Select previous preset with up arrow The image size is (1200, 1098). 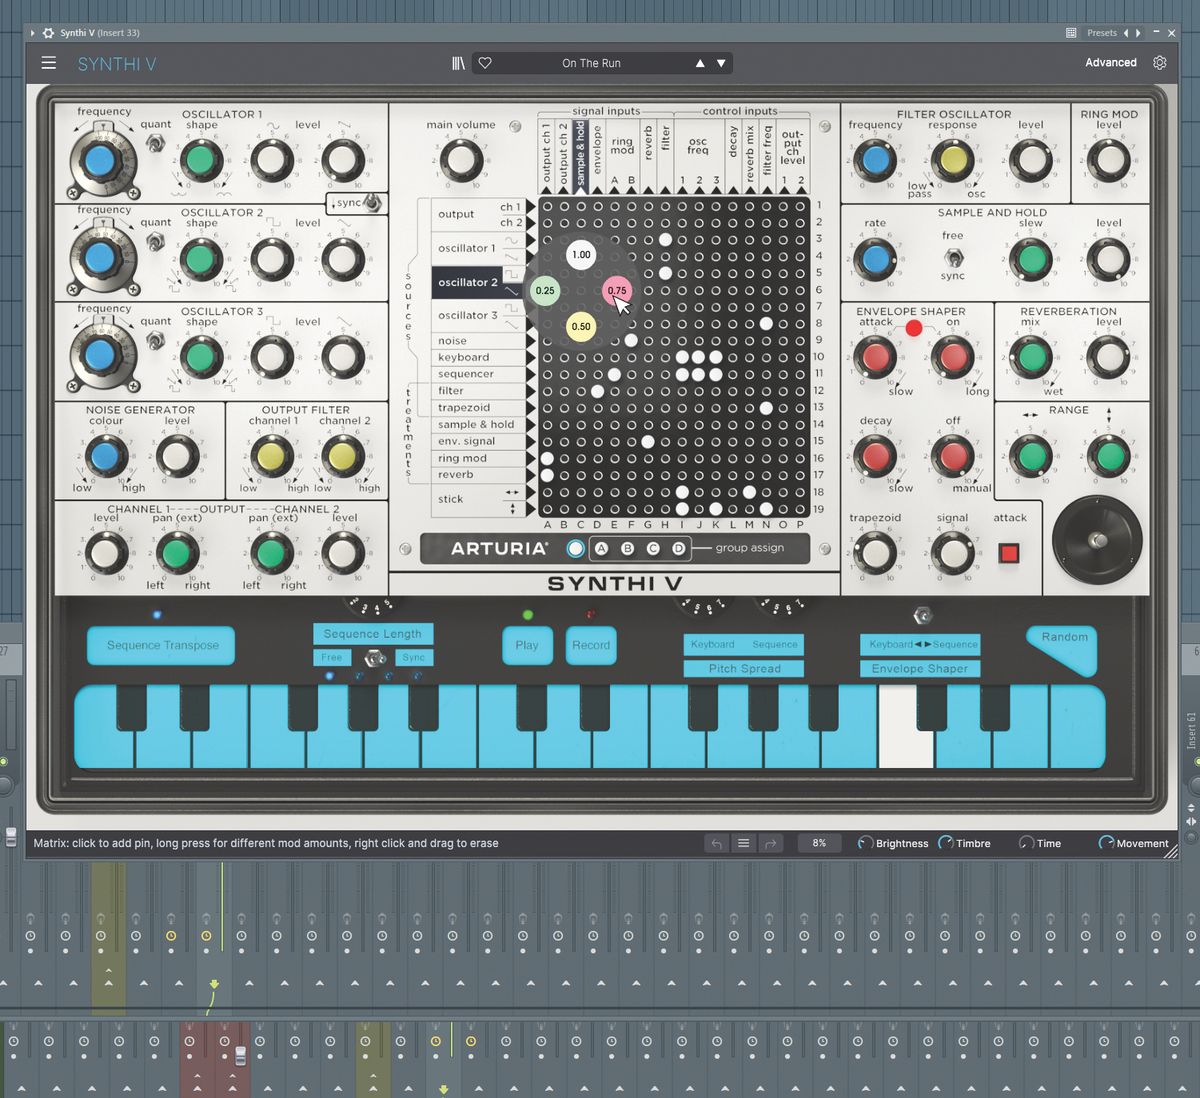coord(700,63)
